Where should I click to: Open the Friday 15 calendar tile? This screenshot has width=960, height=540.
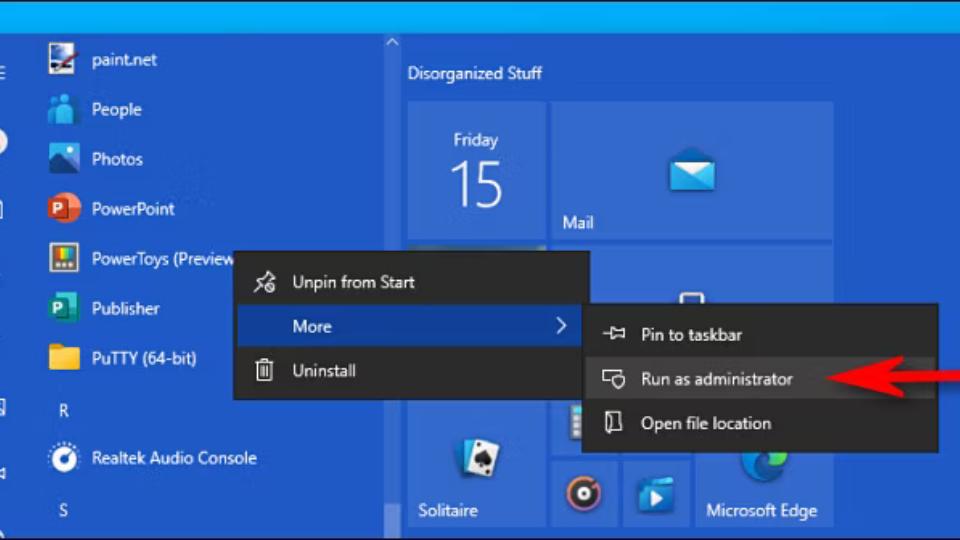pyautogui.click(x=476, y=171)
